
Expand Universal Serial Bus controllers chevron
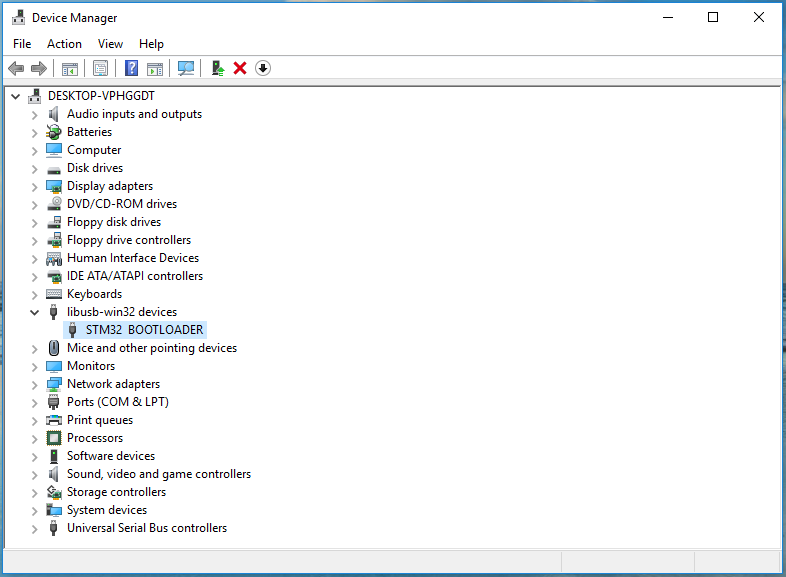(35, 529)
